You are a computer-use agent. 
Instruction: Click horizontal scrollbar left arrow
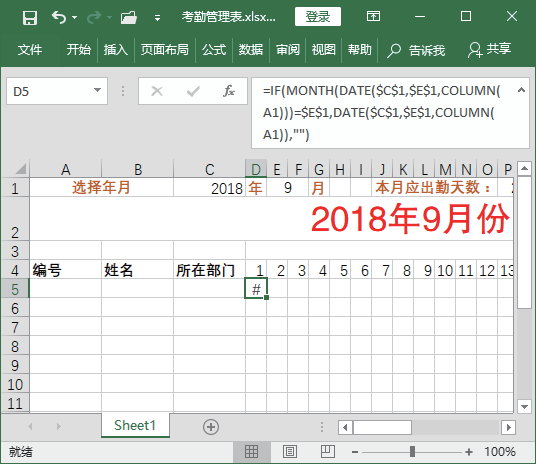click(x=345, y=427)
